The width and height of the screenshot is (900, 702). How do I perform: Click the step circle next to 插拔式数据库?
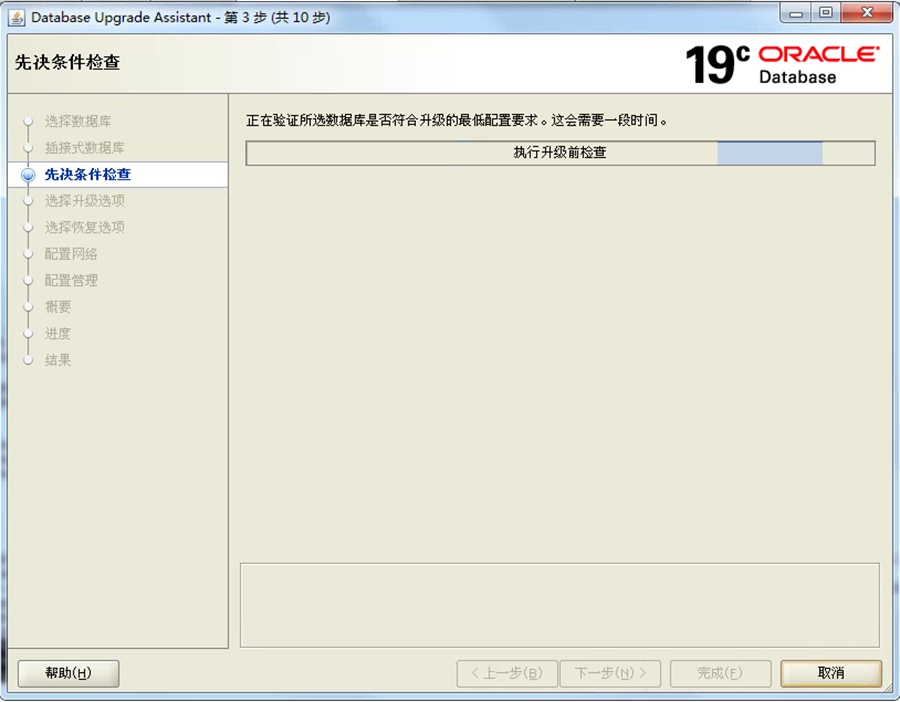tap(29, 147)
